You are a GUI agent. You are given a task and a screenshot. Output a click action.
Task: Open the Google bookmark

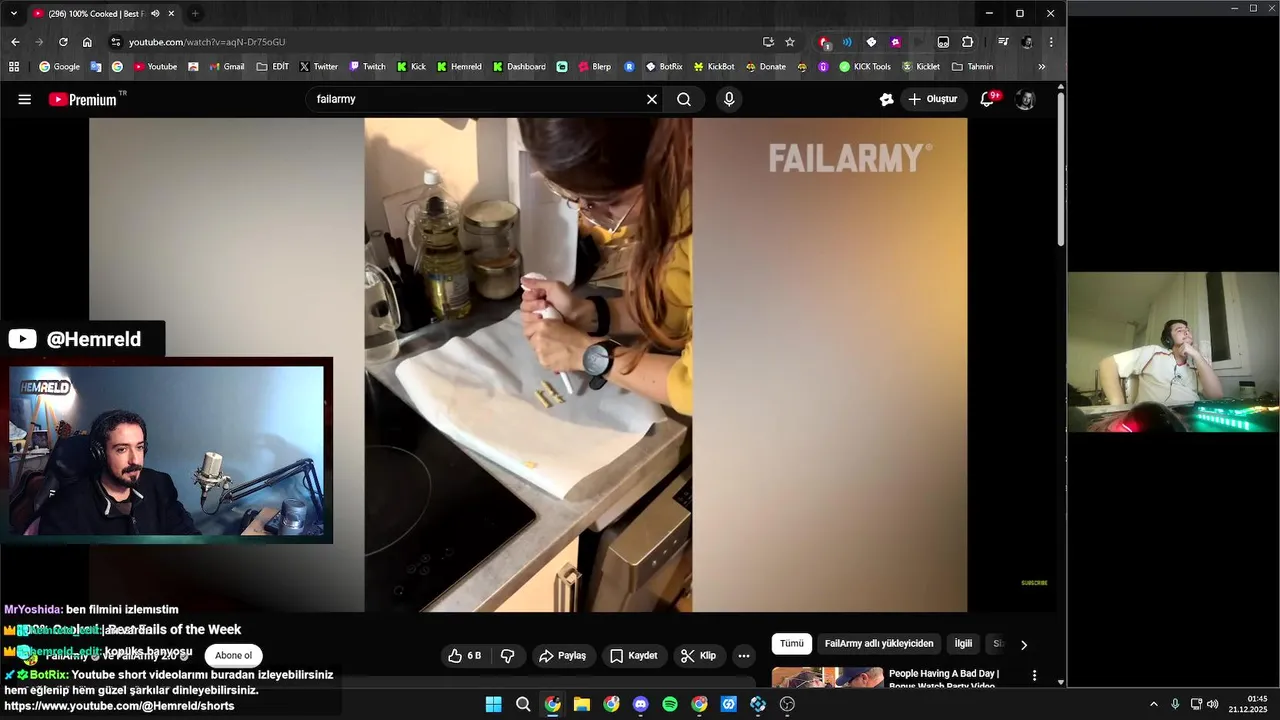59,67
